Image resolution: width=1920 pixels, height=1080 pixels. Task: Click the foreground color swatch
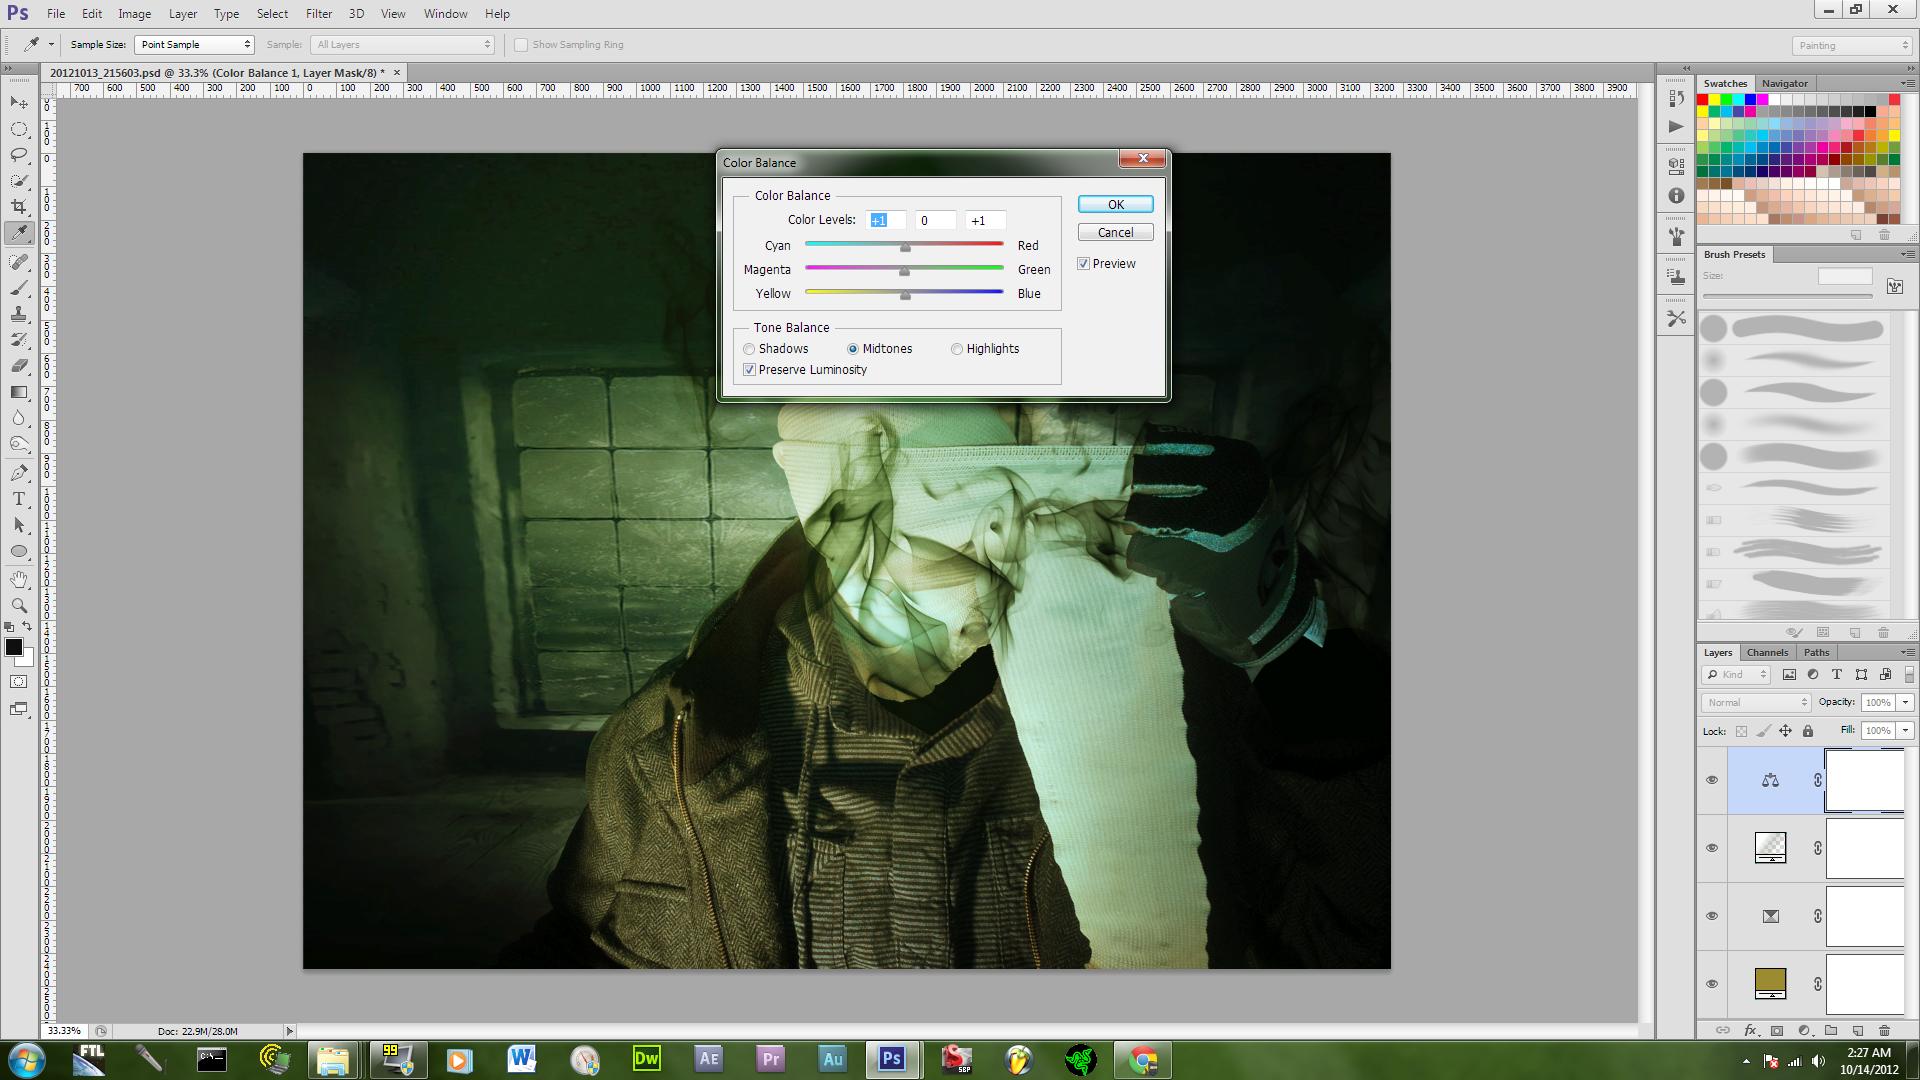coord(14,647)
